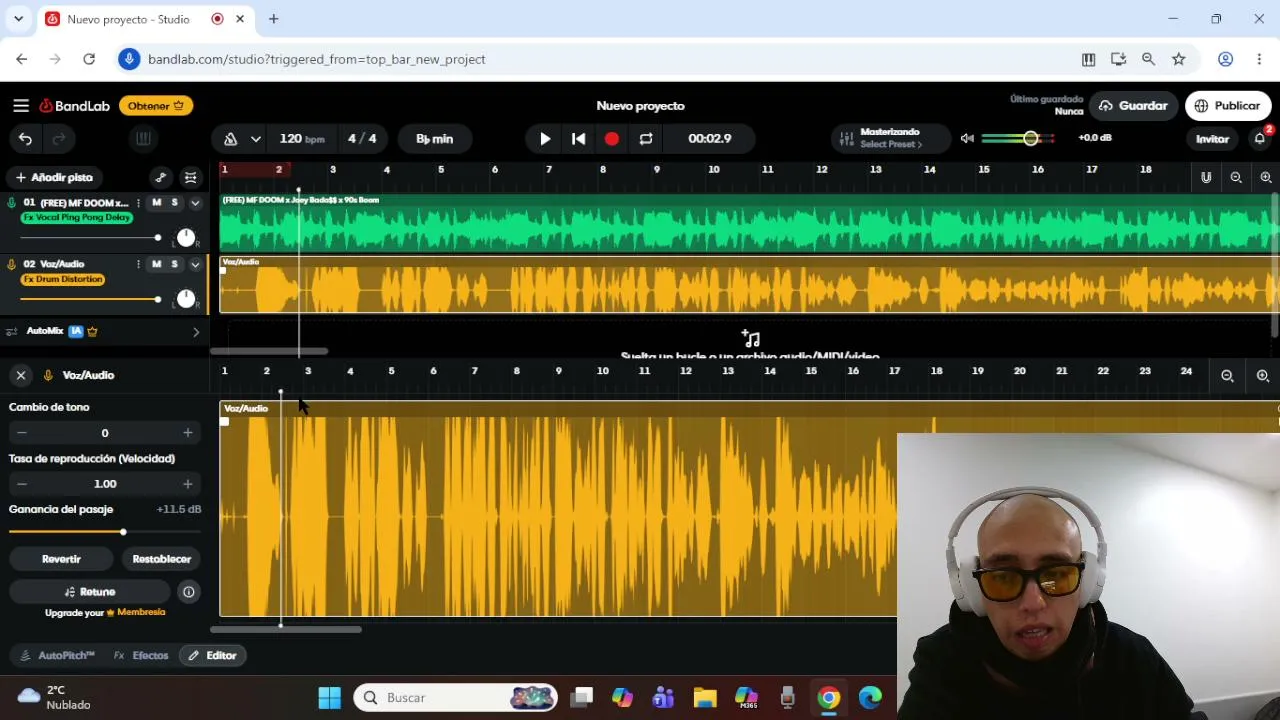Screen dimensions: 1280x720
Task: Click the track 01 pan knob
Action: pyautogui.click(x=186, y=238)
